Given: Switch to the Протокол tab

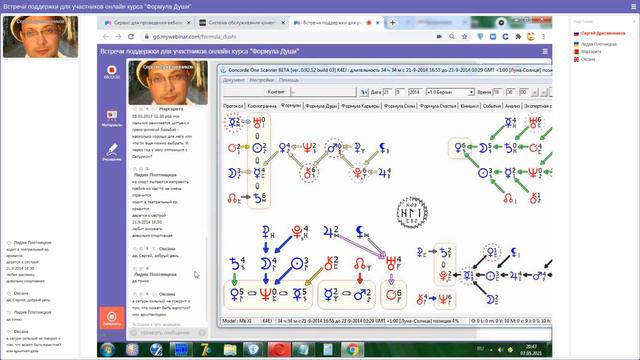Looking at the screenshot, I should pos(233,106).
